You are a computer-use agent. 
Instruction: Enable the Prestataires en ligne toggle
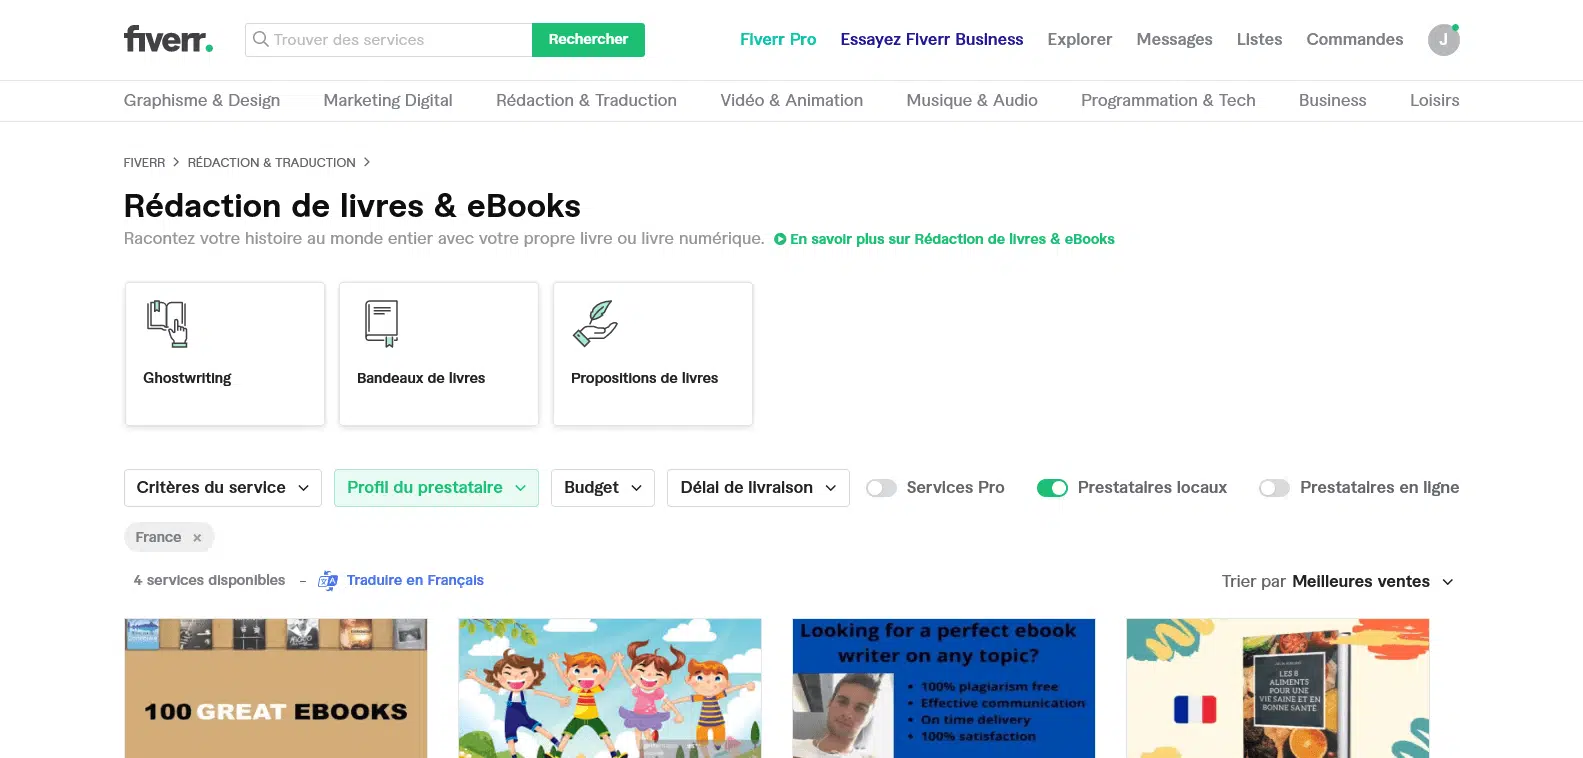1274,488
